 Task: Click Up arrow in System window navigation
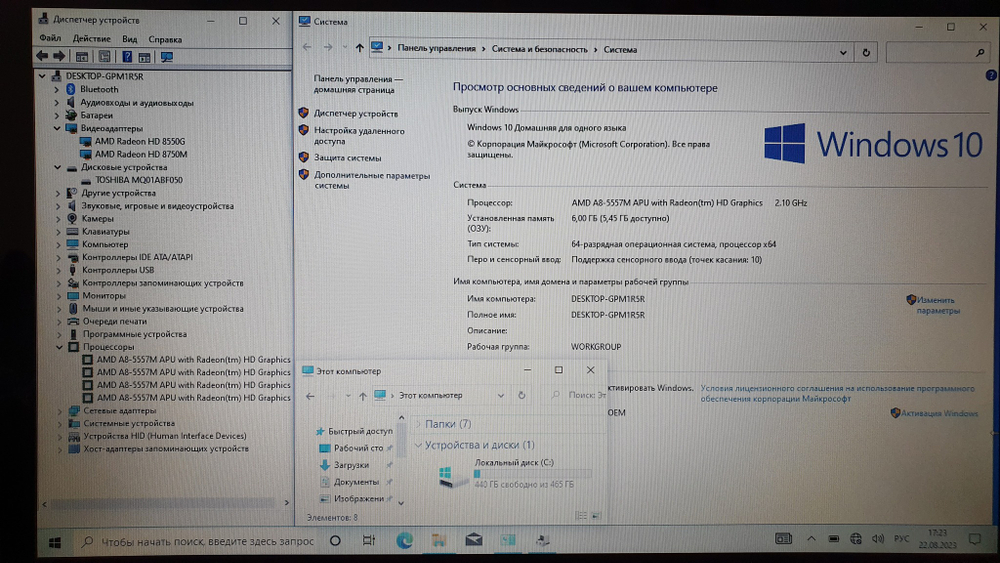tap(360, 48)
